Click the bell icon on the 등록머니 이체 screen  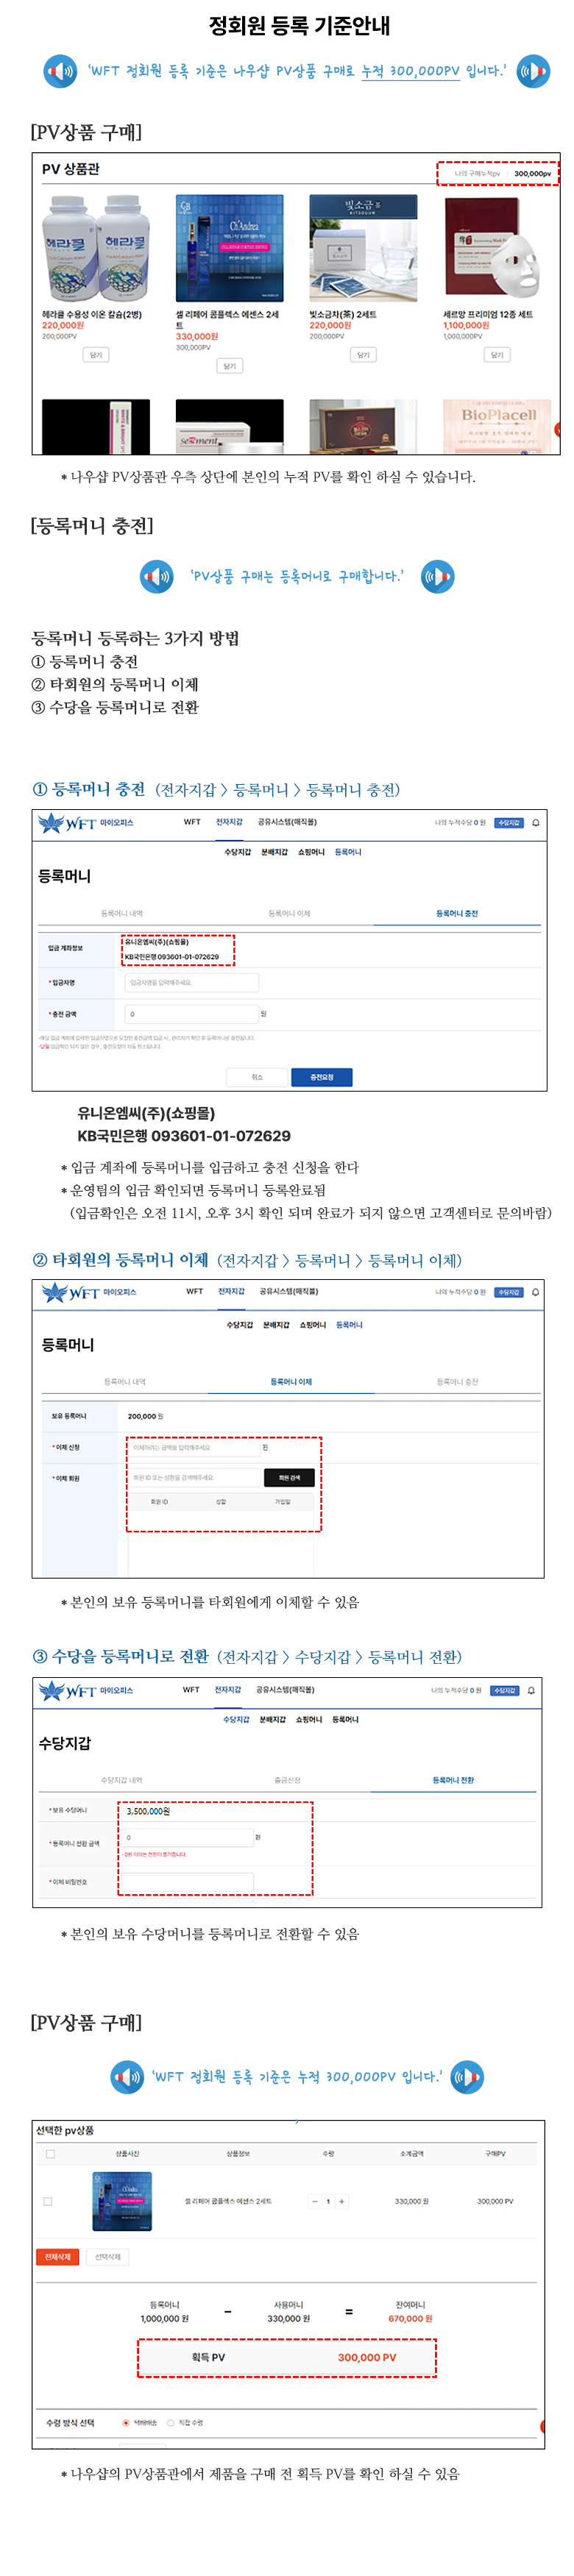pos(536,1292)
